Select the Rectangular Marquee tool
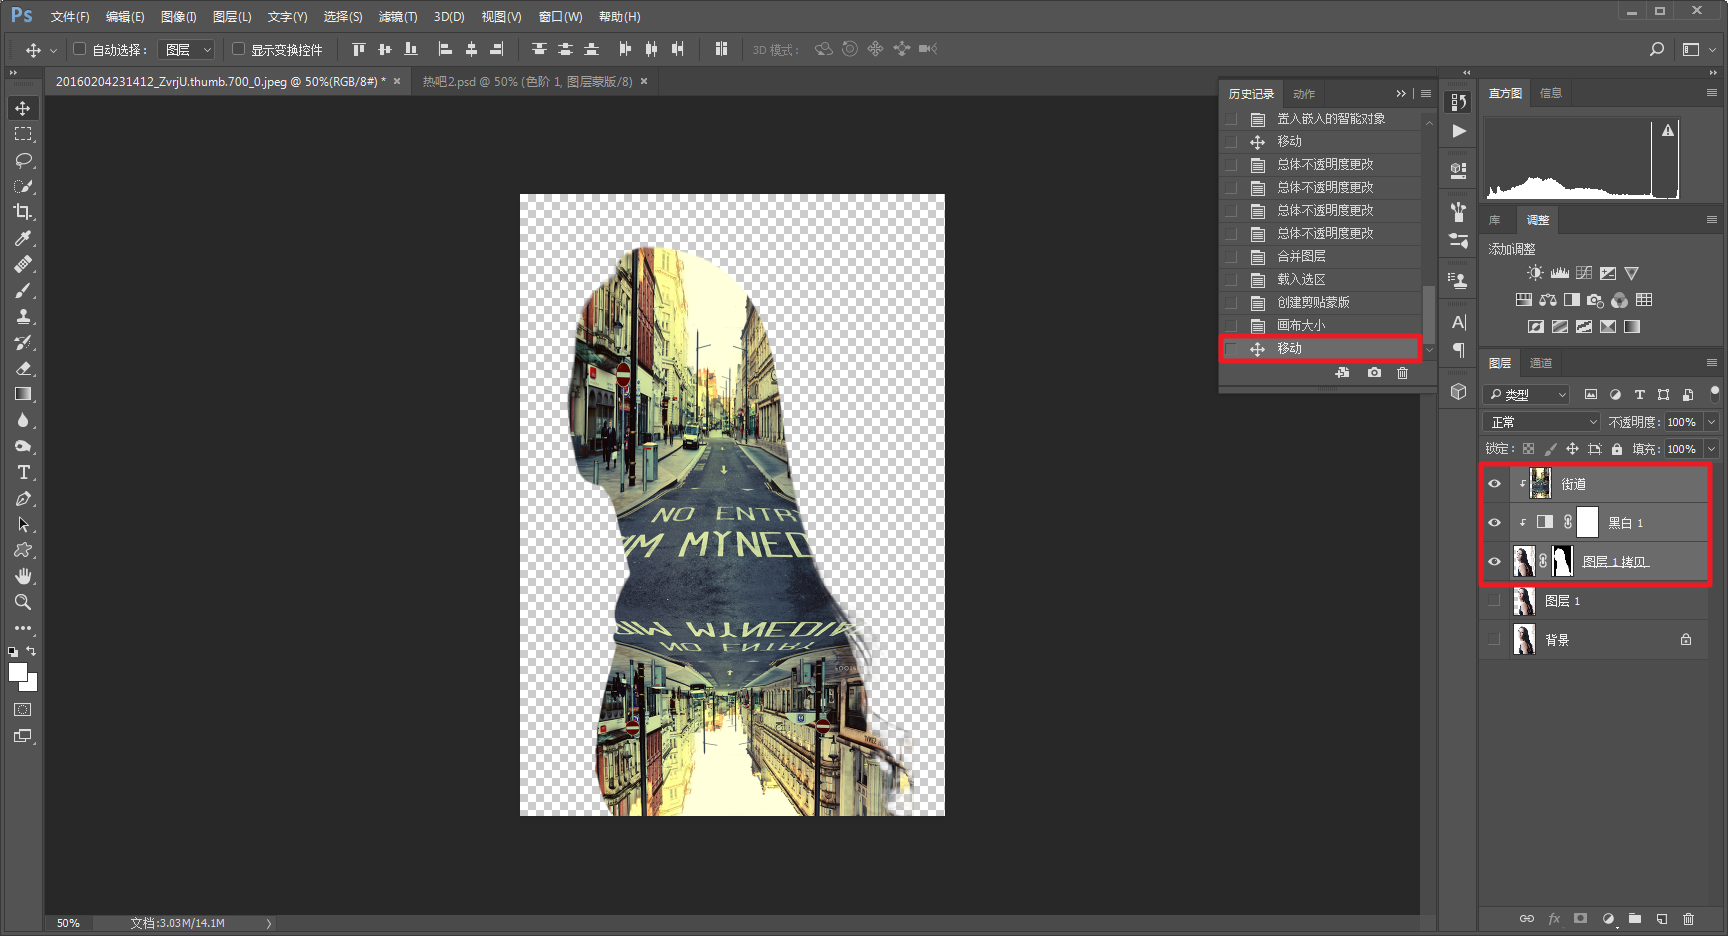The image size is (1728, 936). coord(23,134)
